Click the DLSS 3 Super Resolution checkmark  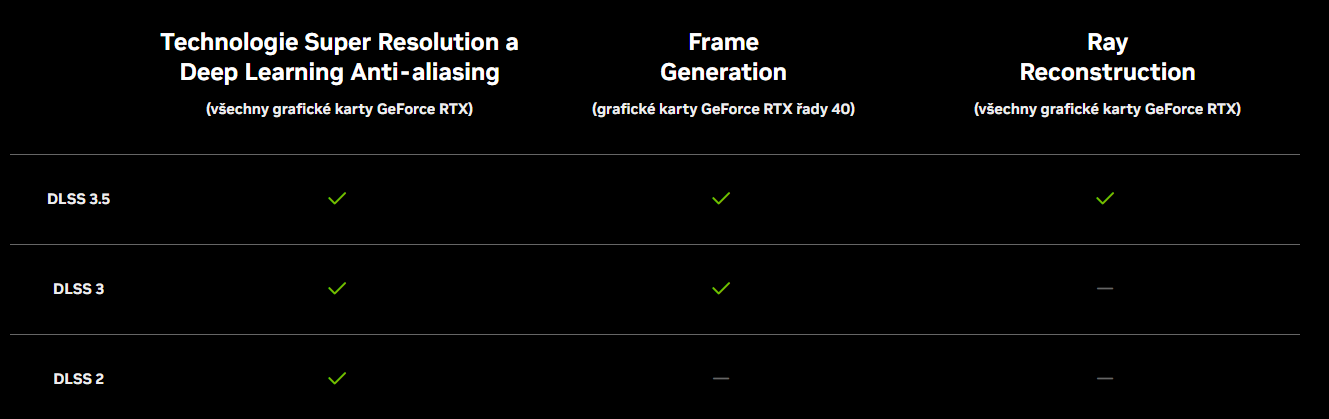point(337,288)
